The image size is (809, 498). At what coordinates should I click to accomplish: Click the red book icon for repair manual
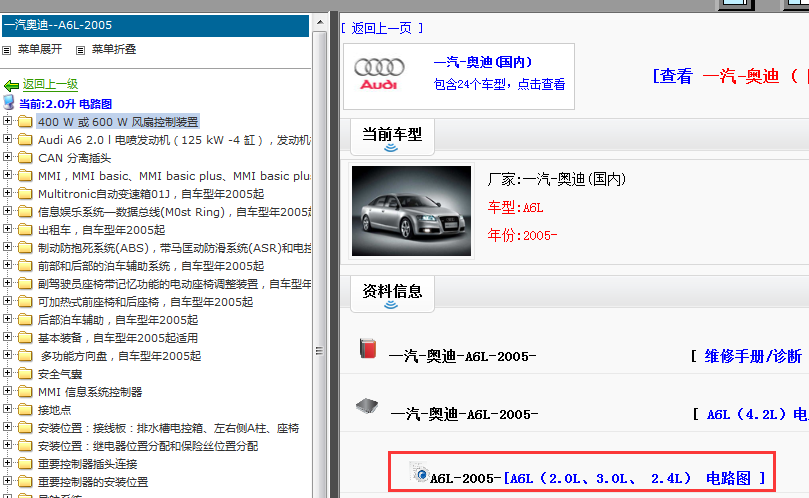pyautogui.click(x=368, y=348)
